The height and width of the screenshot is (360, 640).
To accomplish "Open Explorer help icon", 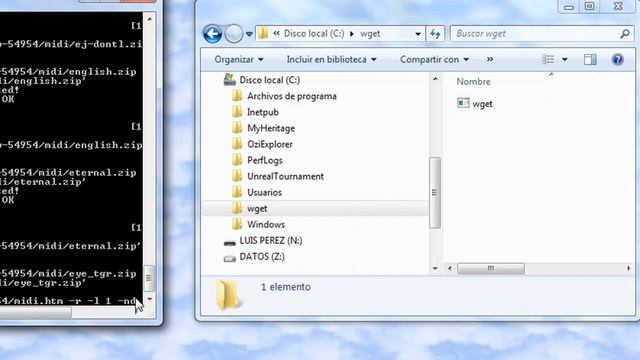I will click(618, 60).
